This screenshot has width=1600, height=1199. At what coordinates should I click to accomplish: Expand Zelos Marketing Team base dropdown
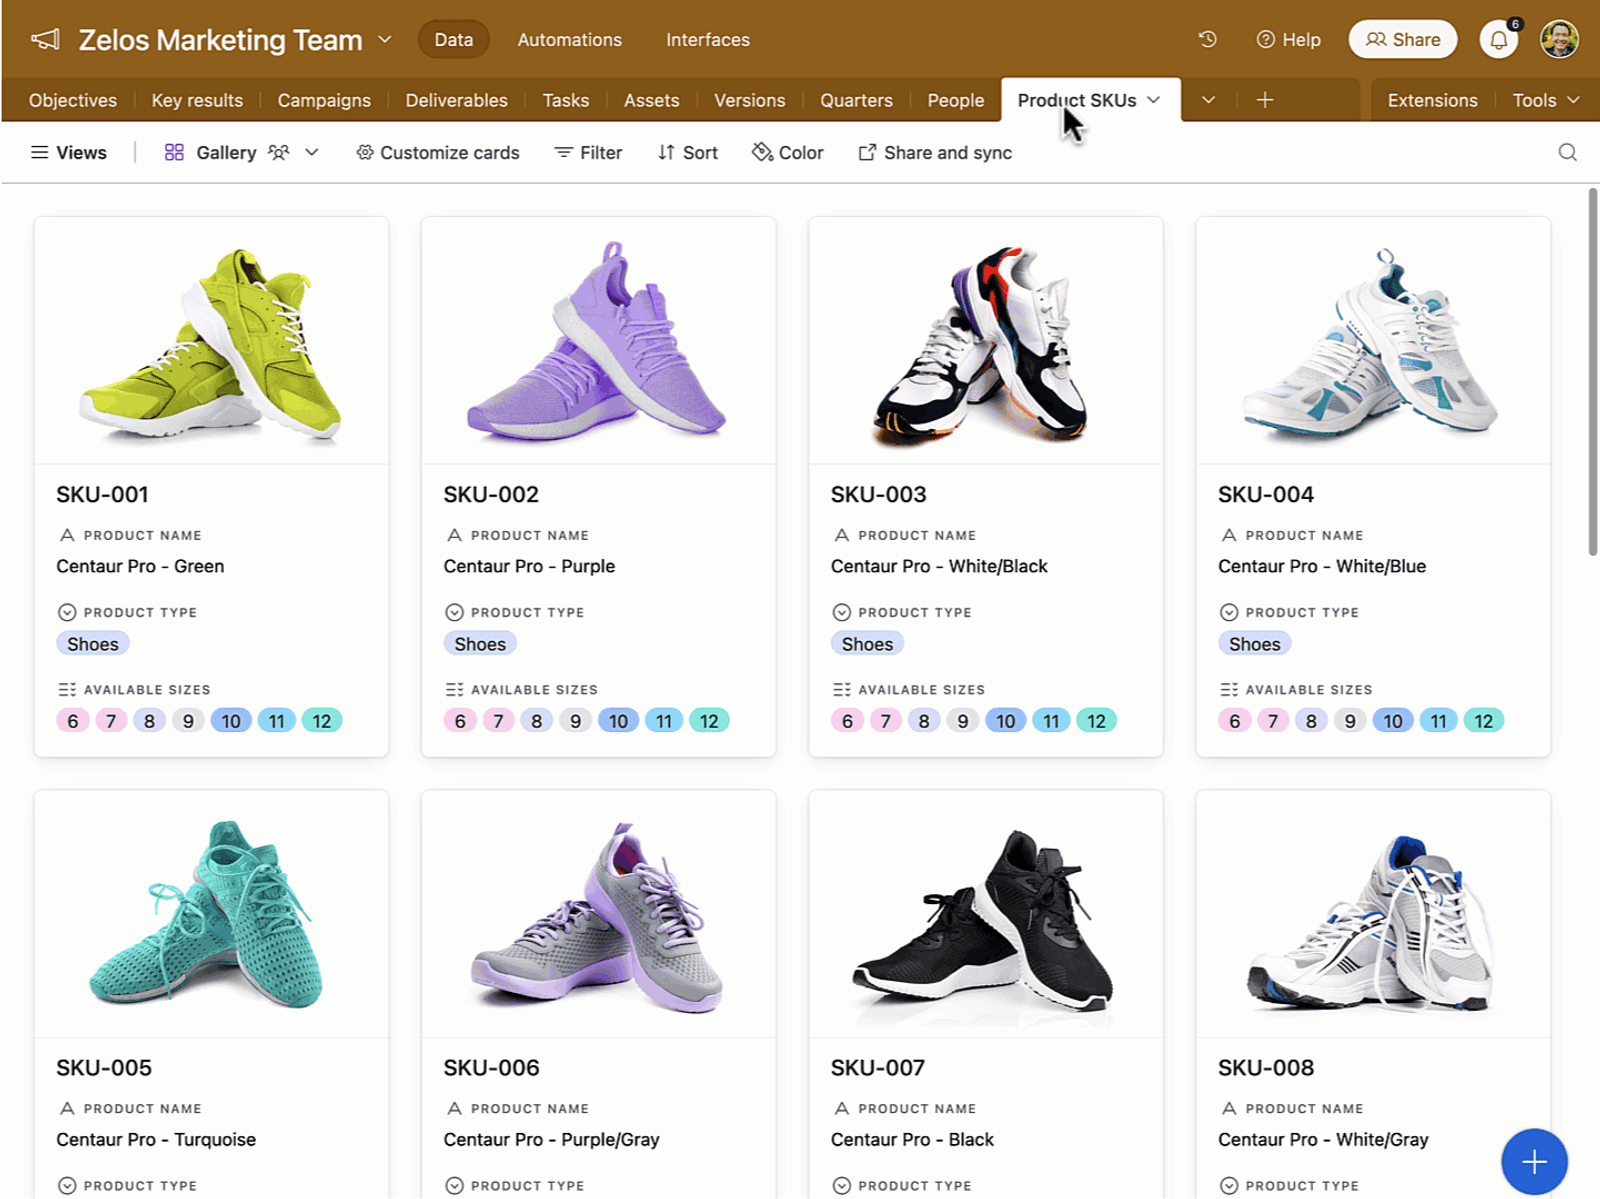[384, 40]
